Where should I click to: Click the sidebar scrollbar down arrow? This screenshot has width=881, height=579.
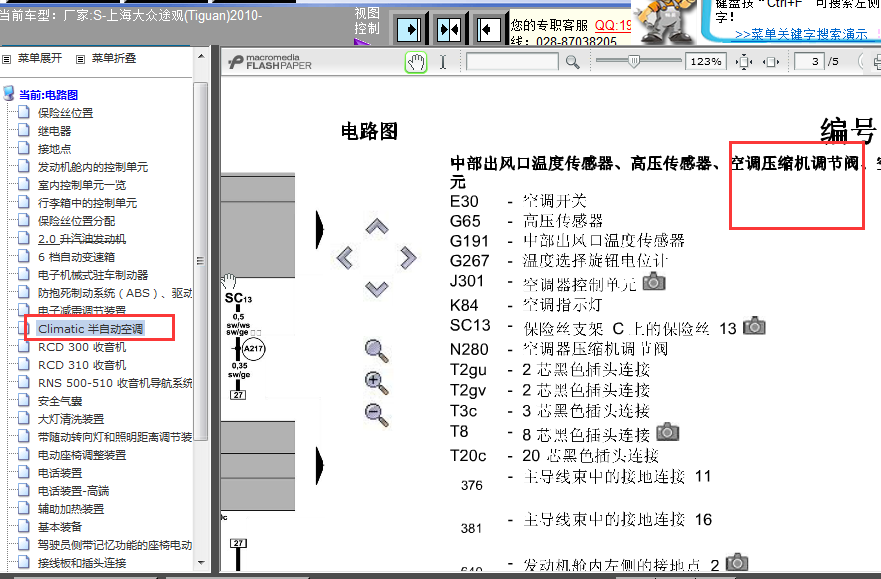tap(201, 563)
